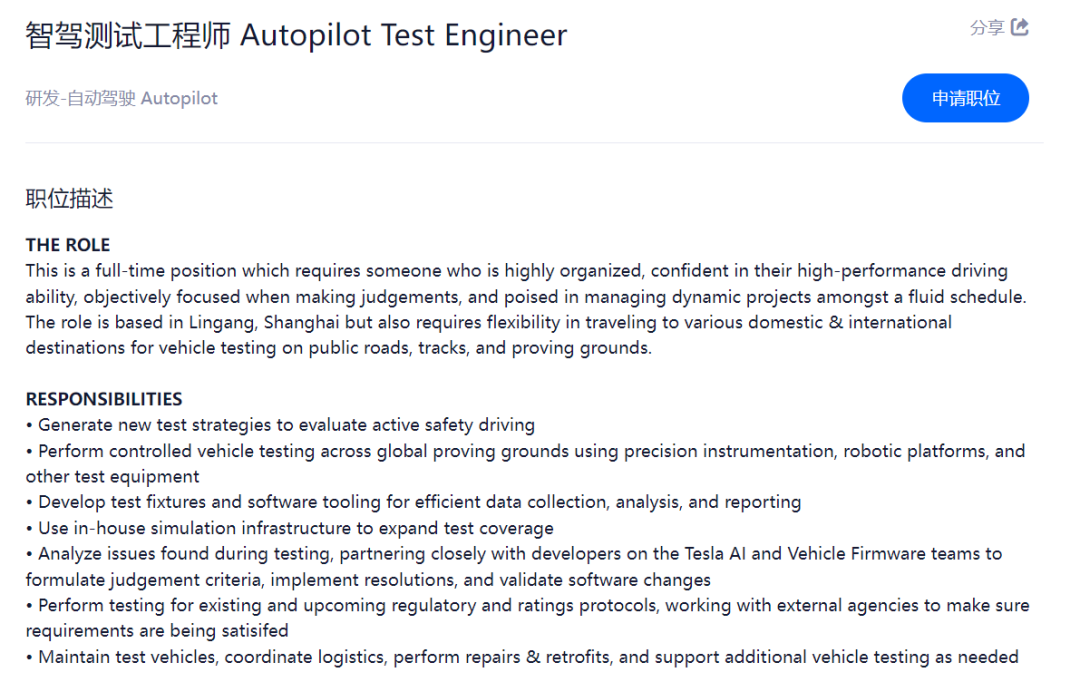Open the 研发-自动驾驶 Autopilot department label
Image resolution: width=1080 pixels, height=682 pixels.
click(x=121, y=98)
